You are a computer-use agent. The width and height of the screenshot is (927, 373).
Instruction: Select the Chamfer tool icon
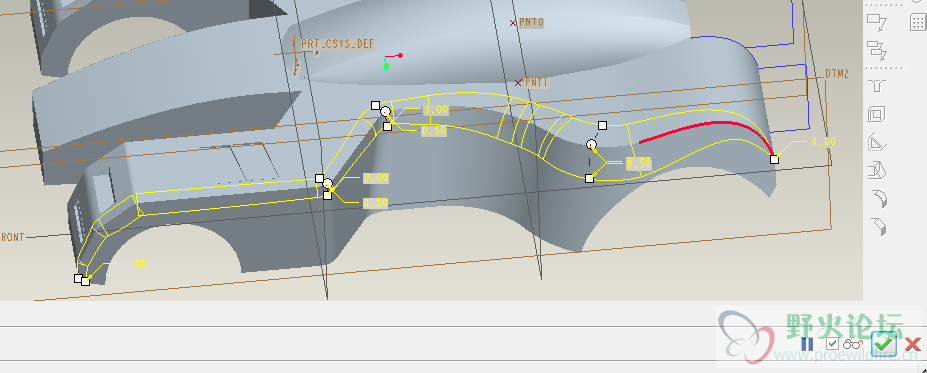click(x=877, y=226)
